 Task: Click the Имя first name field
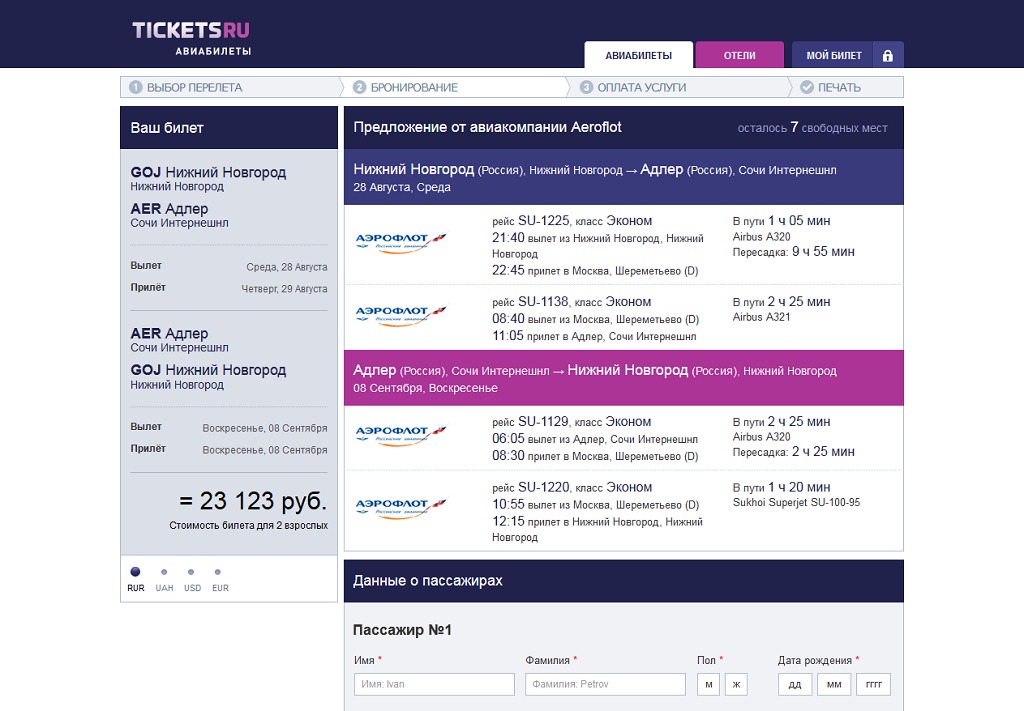click(434, 684)
